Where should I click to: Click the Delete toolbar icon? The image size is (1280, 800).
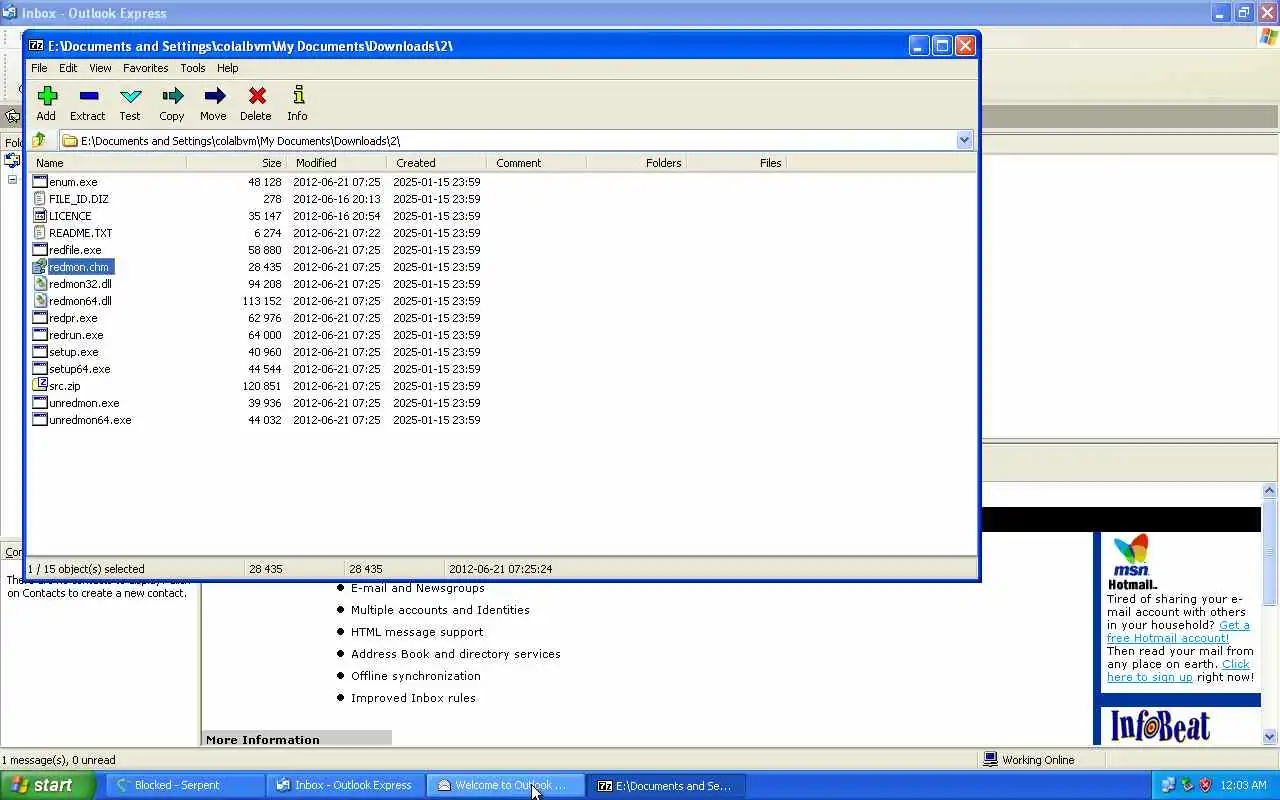pos(256,96)
